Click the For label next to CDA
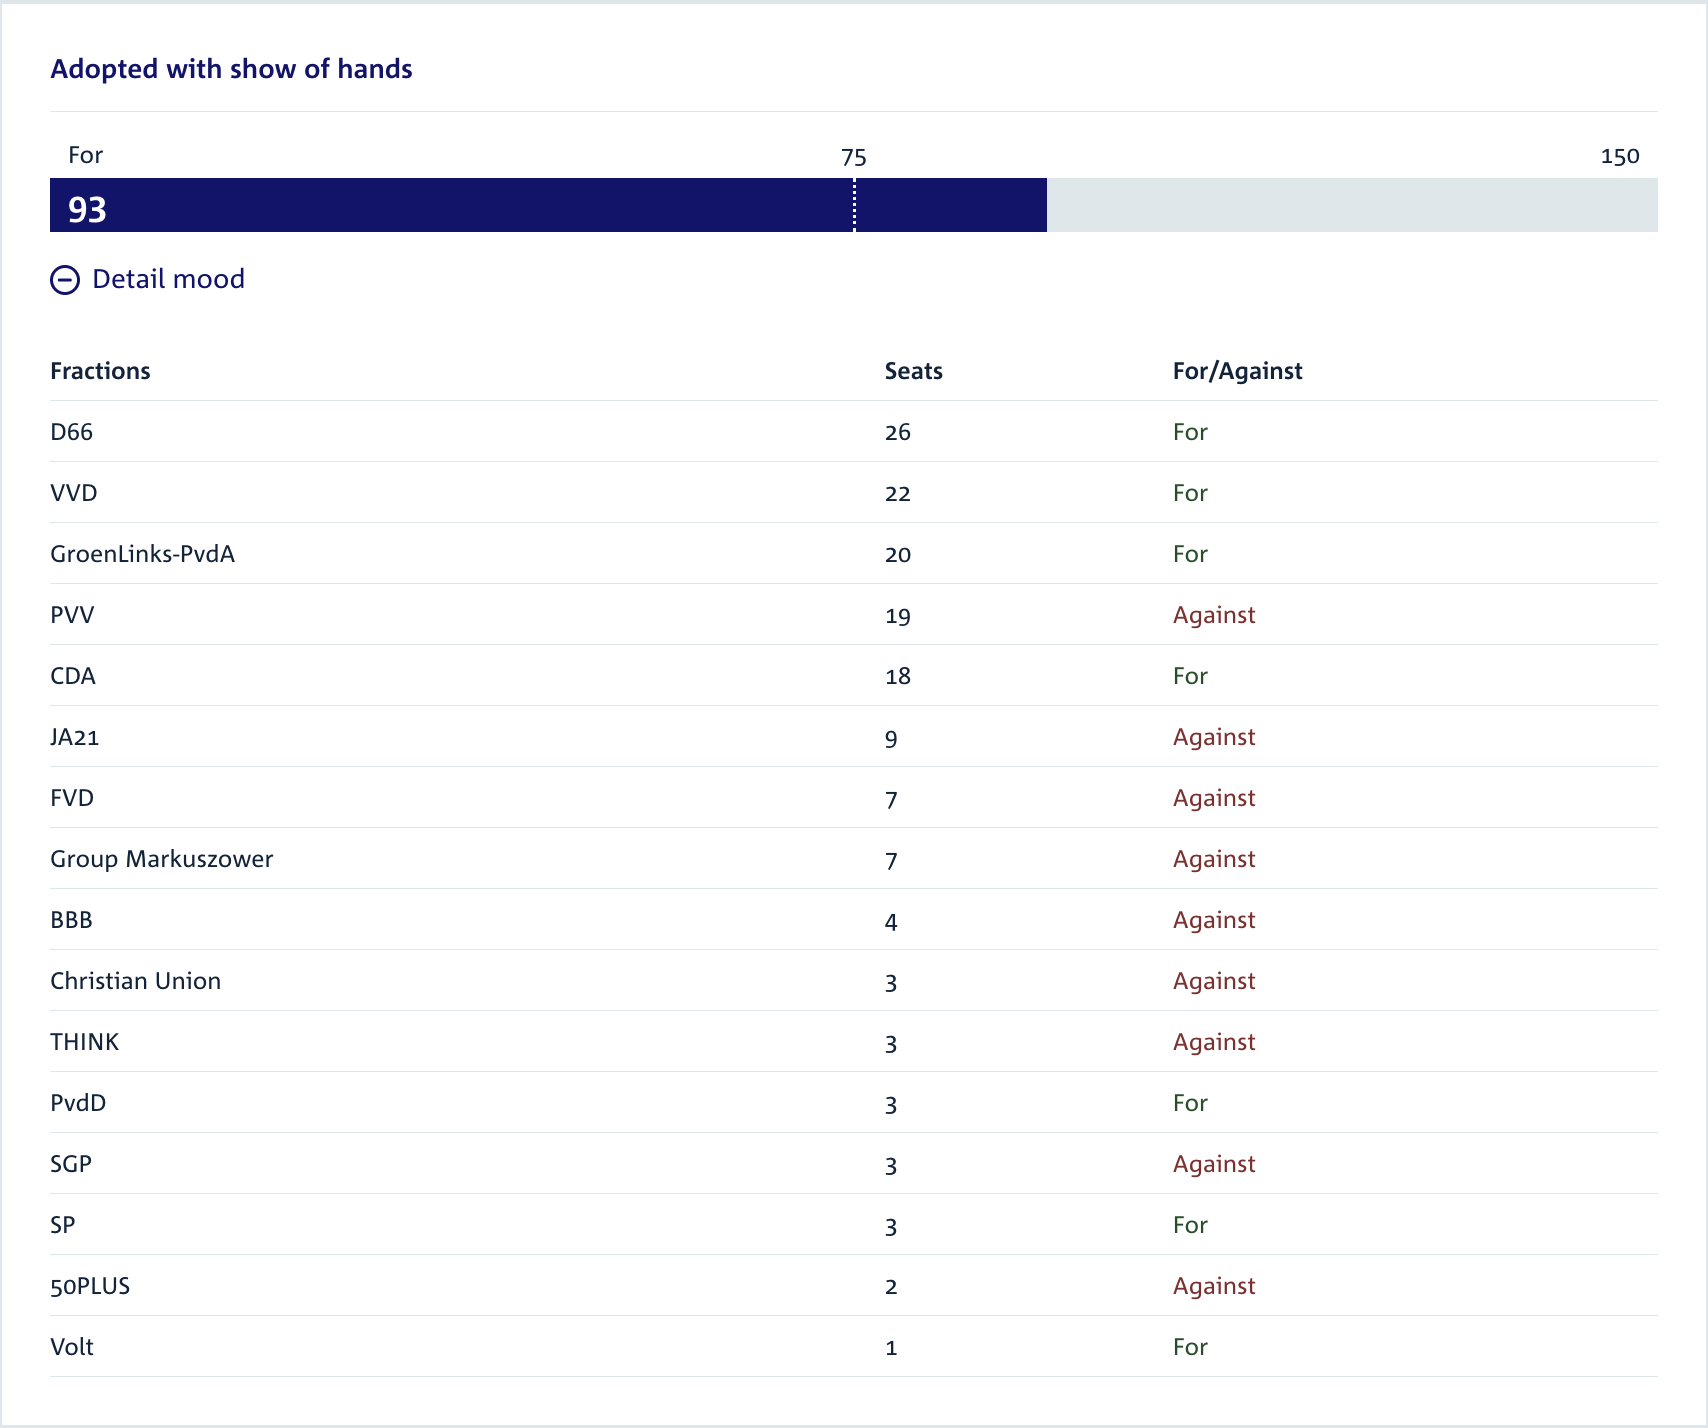The image size is (1708, 1428). (x=1190, y=675)
